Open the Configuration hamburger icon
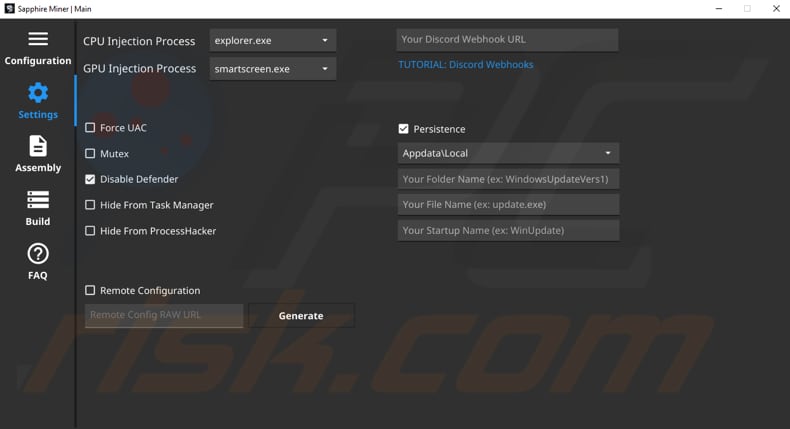Image resolution: width=790 pixels, height=429 pixels. click(x=38, y=39)
